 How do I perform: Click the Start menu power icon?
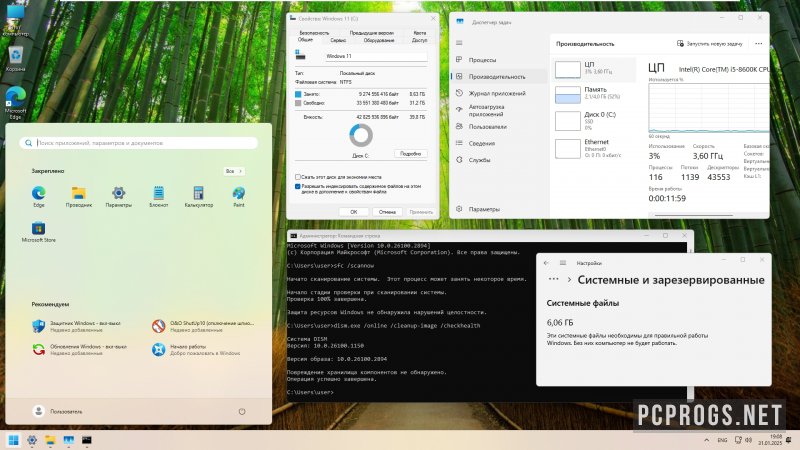click(x=242, y=411)
